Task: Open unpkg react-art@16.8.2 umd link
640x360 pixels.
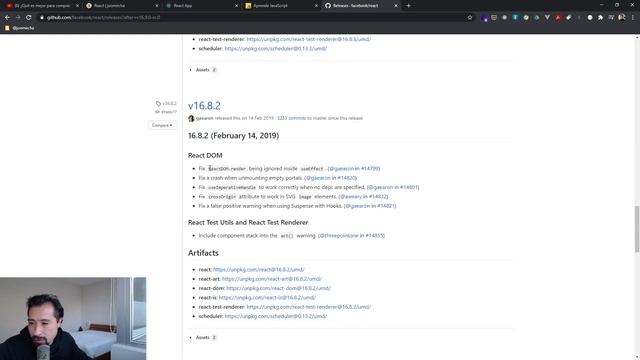Action: (272, 279)
